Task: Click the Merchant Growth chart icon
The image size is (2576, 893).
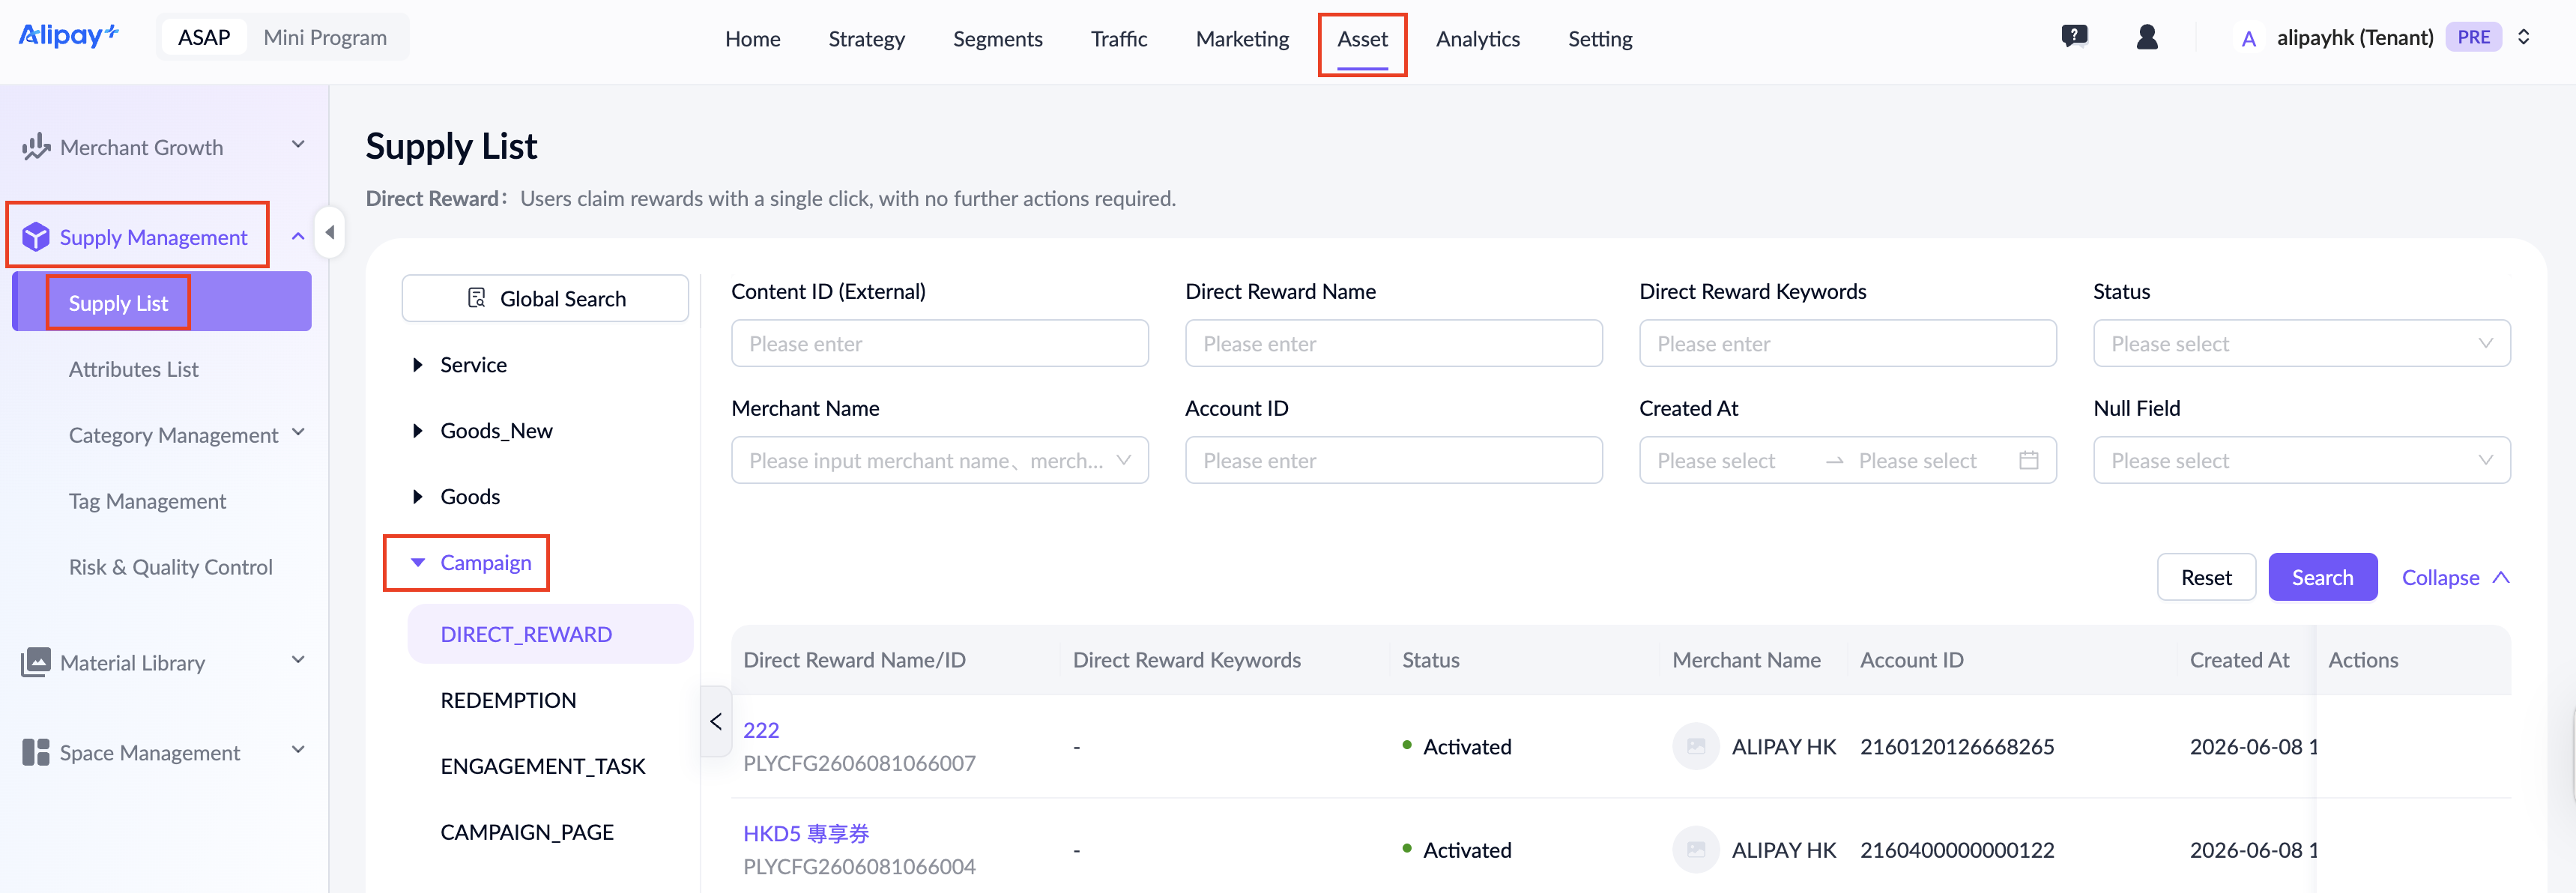Action: pyautogui.click(x=36, y=147)
